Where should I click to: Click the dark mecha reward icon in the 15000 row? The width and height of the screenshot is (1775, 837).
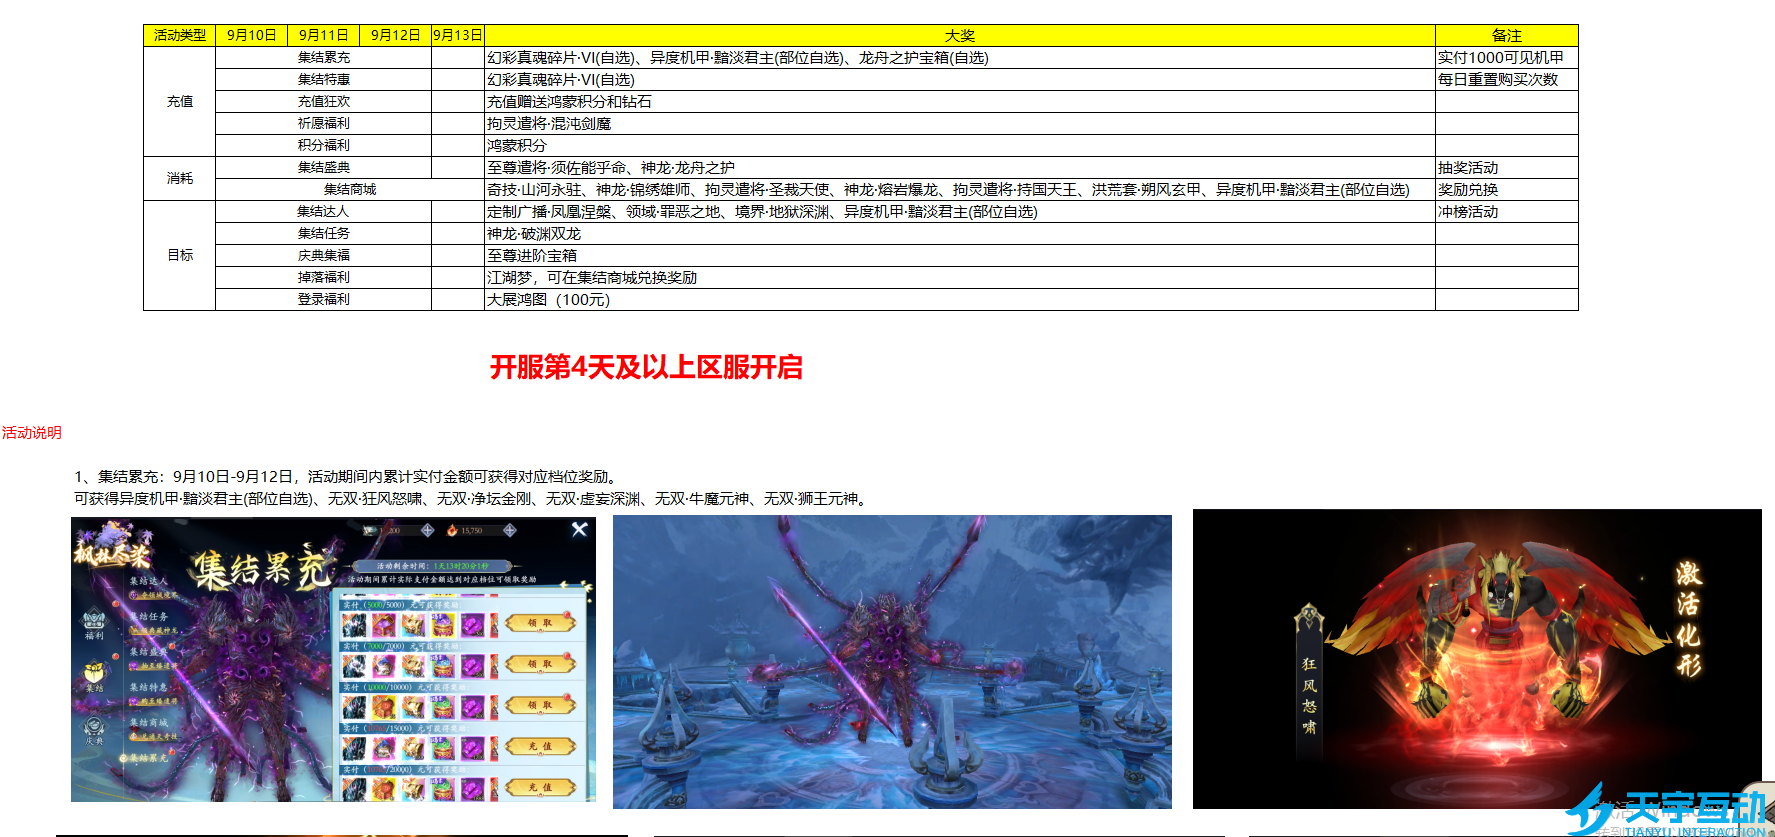click(354, 748)
